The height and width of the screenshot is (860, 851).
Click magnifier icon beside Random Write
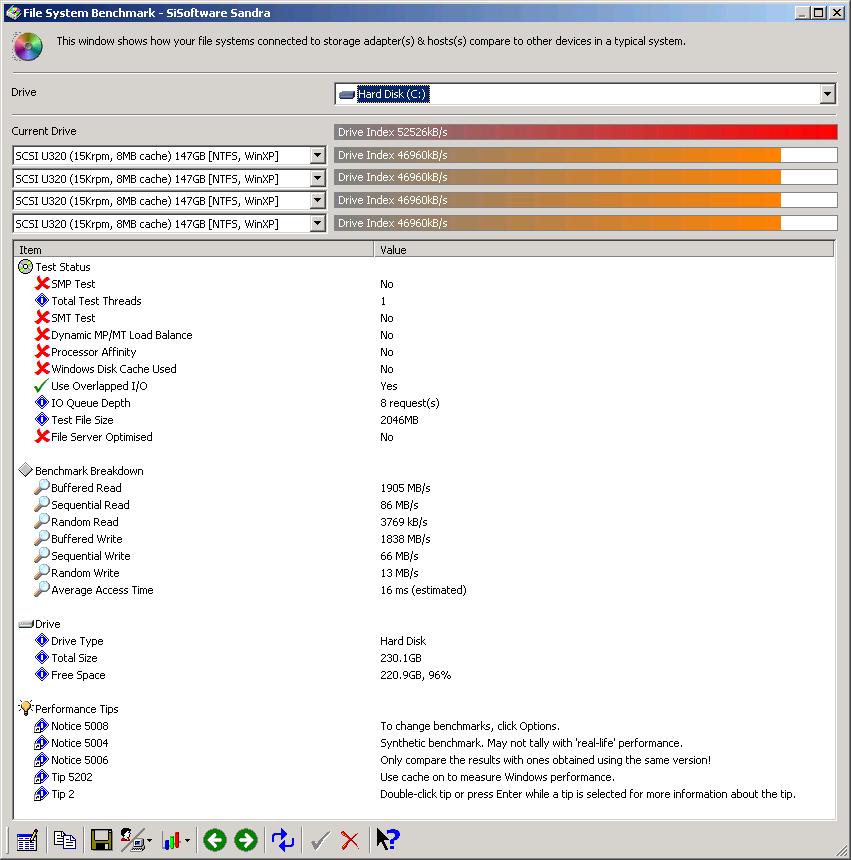click(x=42, y=573)
